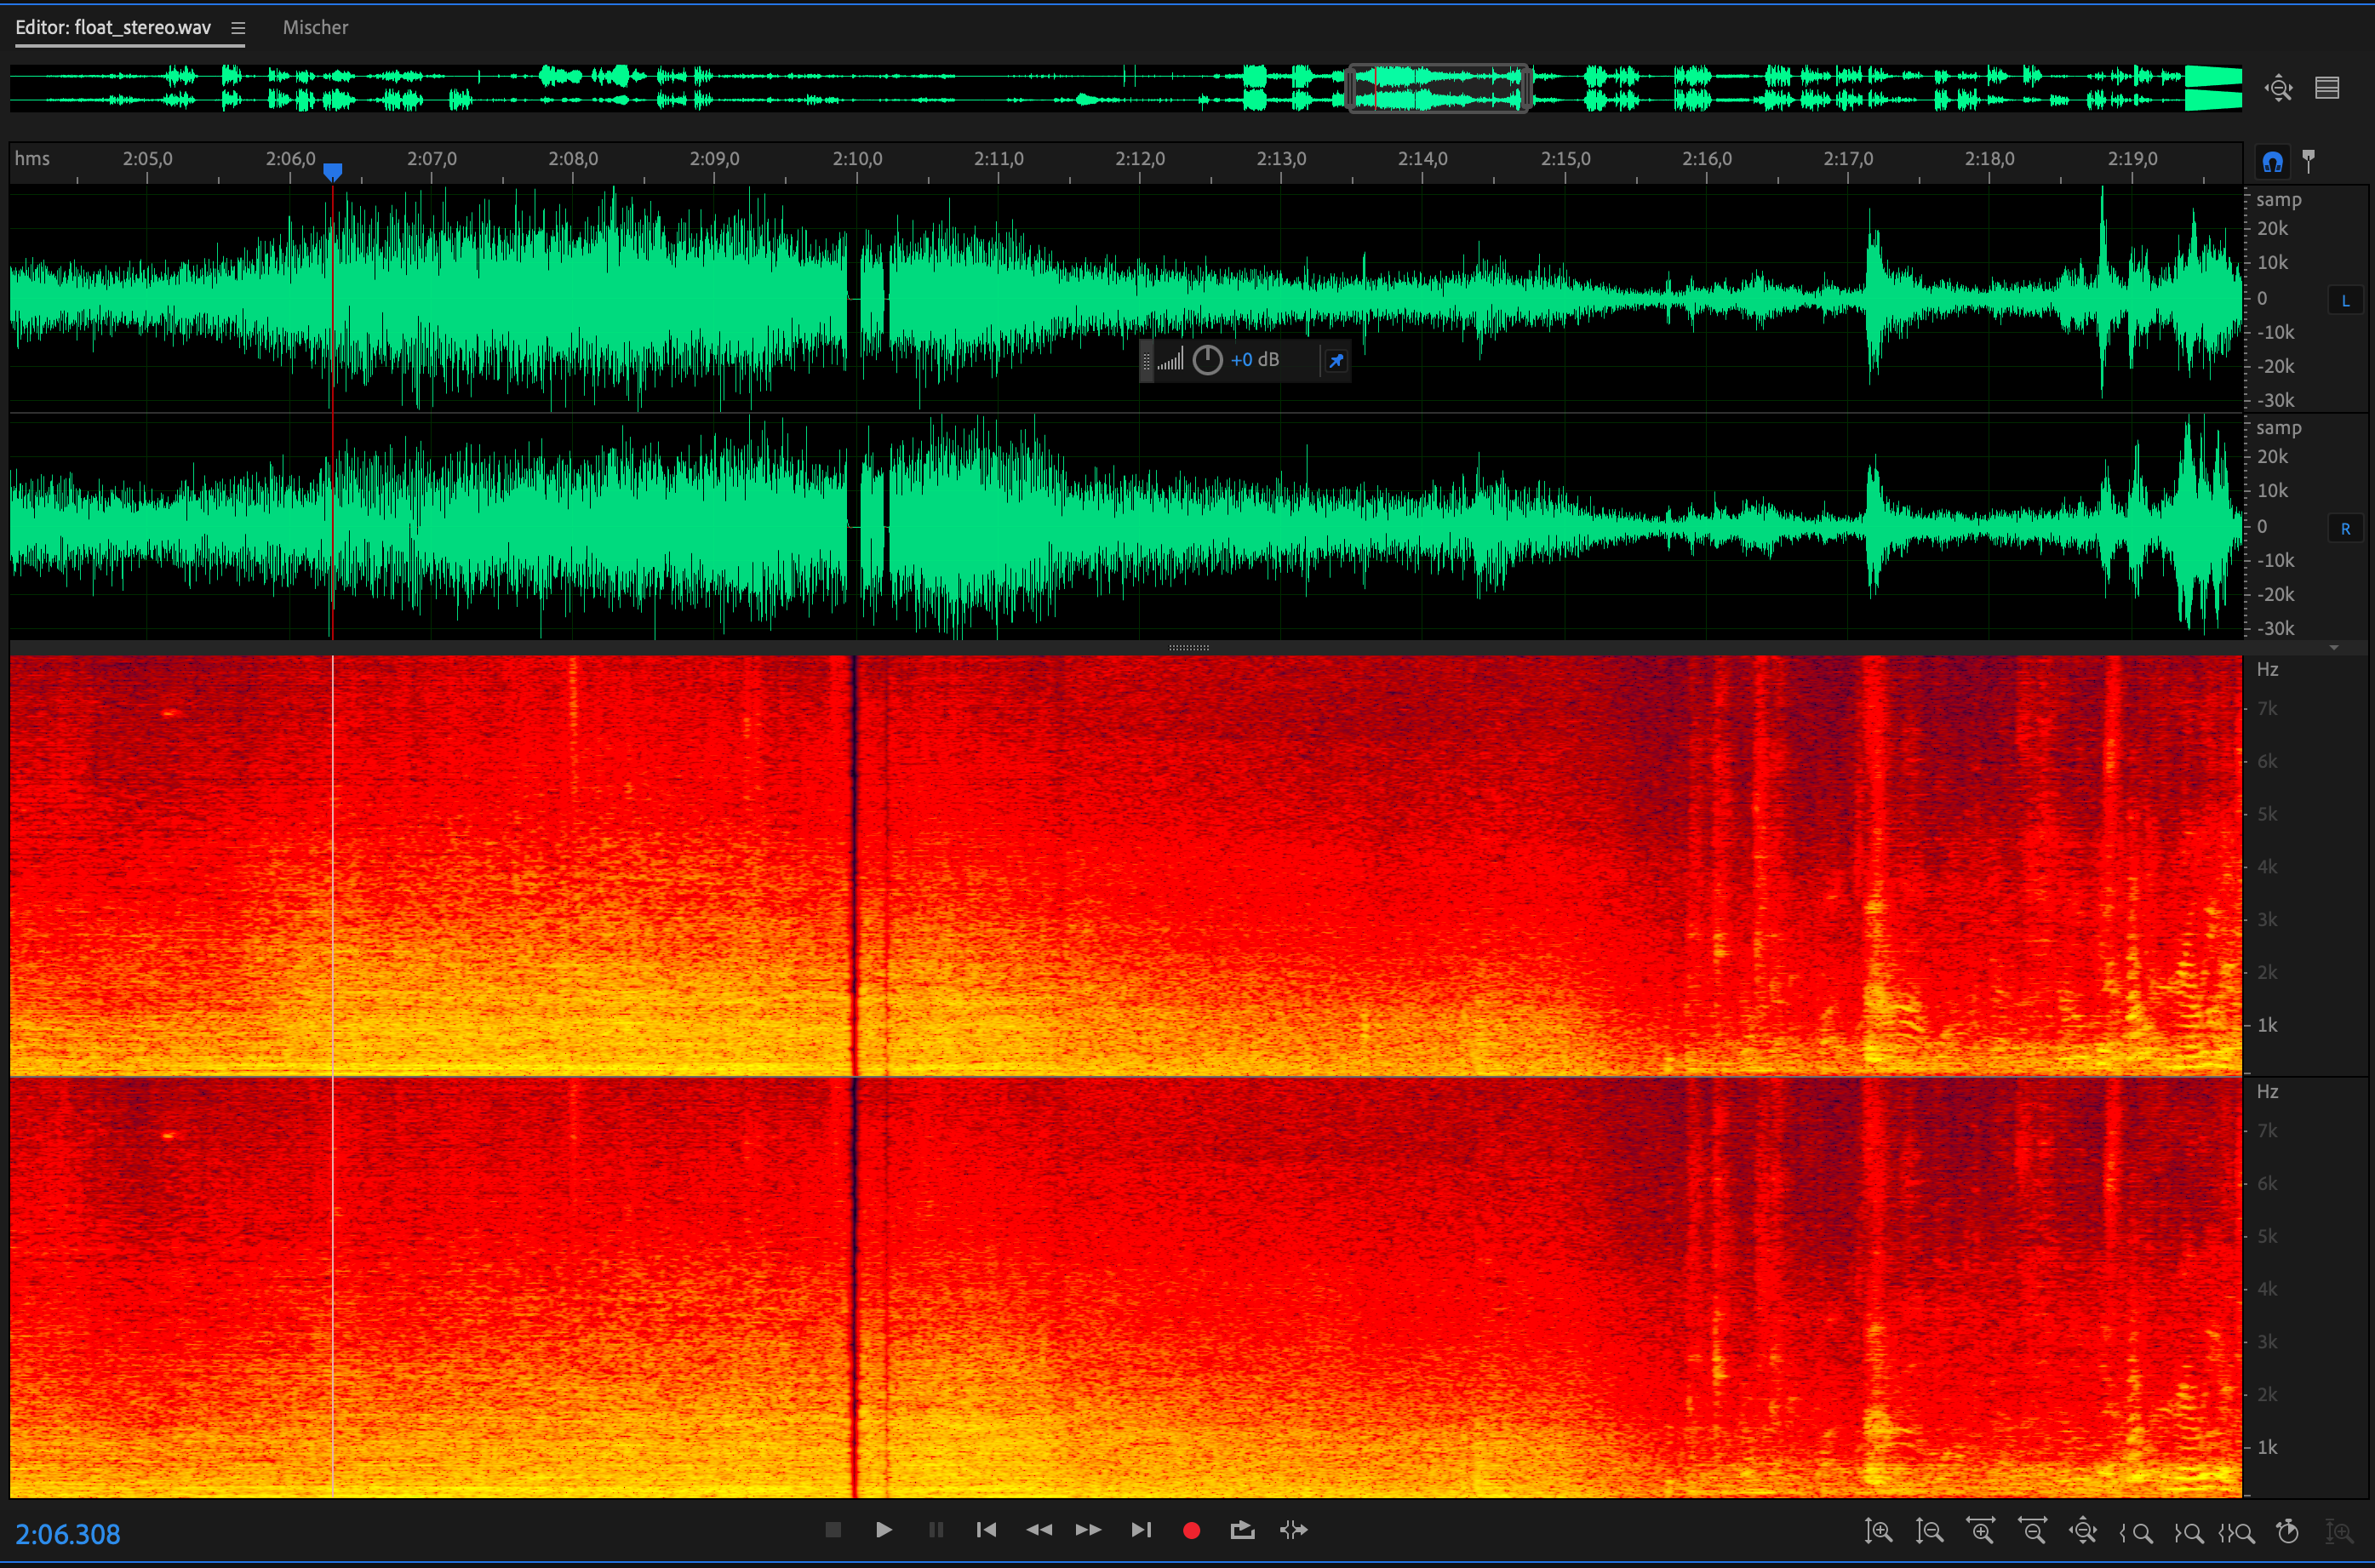The image size is (2375, 1568).
Task: Switch to the Mischer tab
Action: tap(315, 28)
